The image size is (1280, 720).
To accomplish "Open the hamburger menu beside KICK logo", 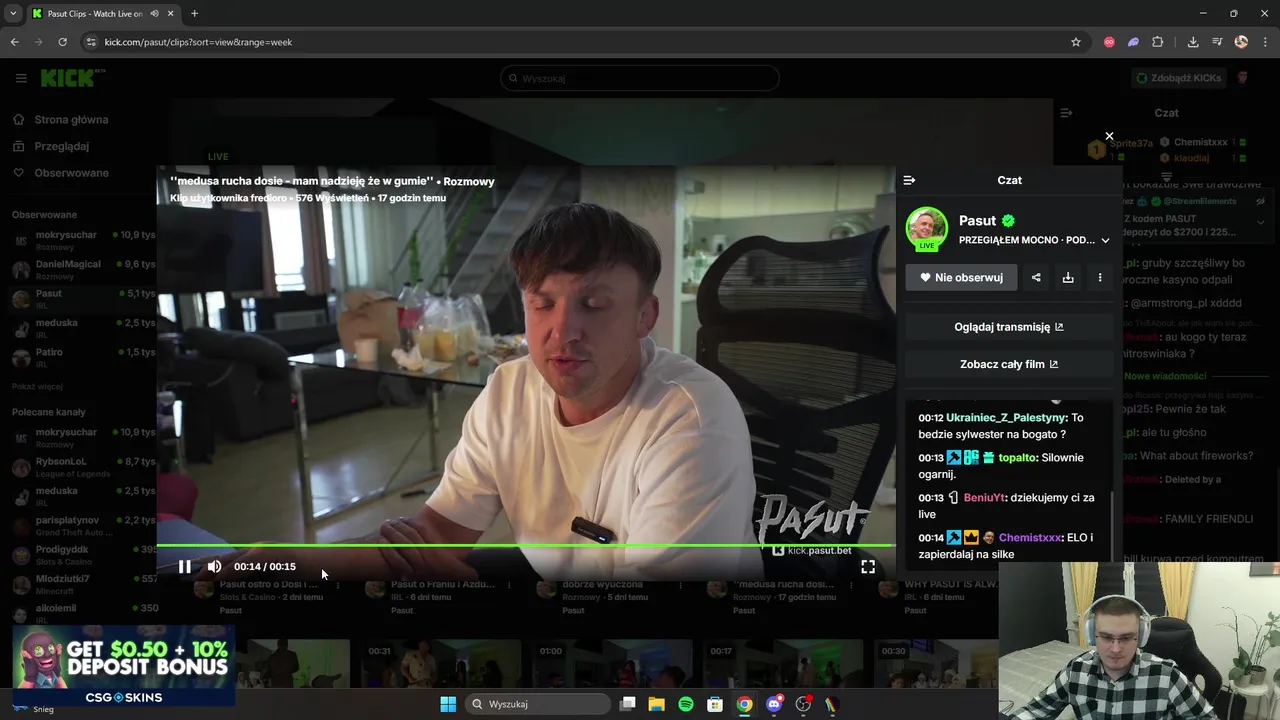I will (21, 77).
